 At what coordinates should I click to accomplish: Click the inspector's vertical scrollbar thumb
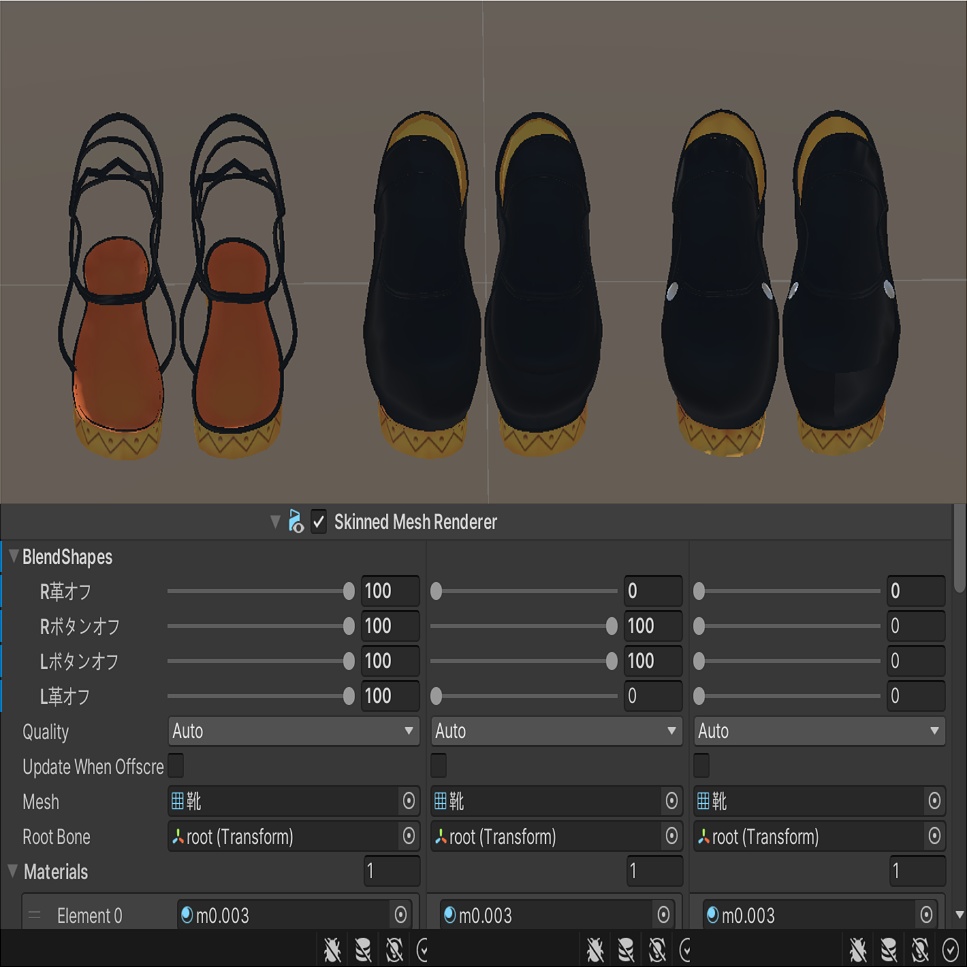tap(959, 549)
